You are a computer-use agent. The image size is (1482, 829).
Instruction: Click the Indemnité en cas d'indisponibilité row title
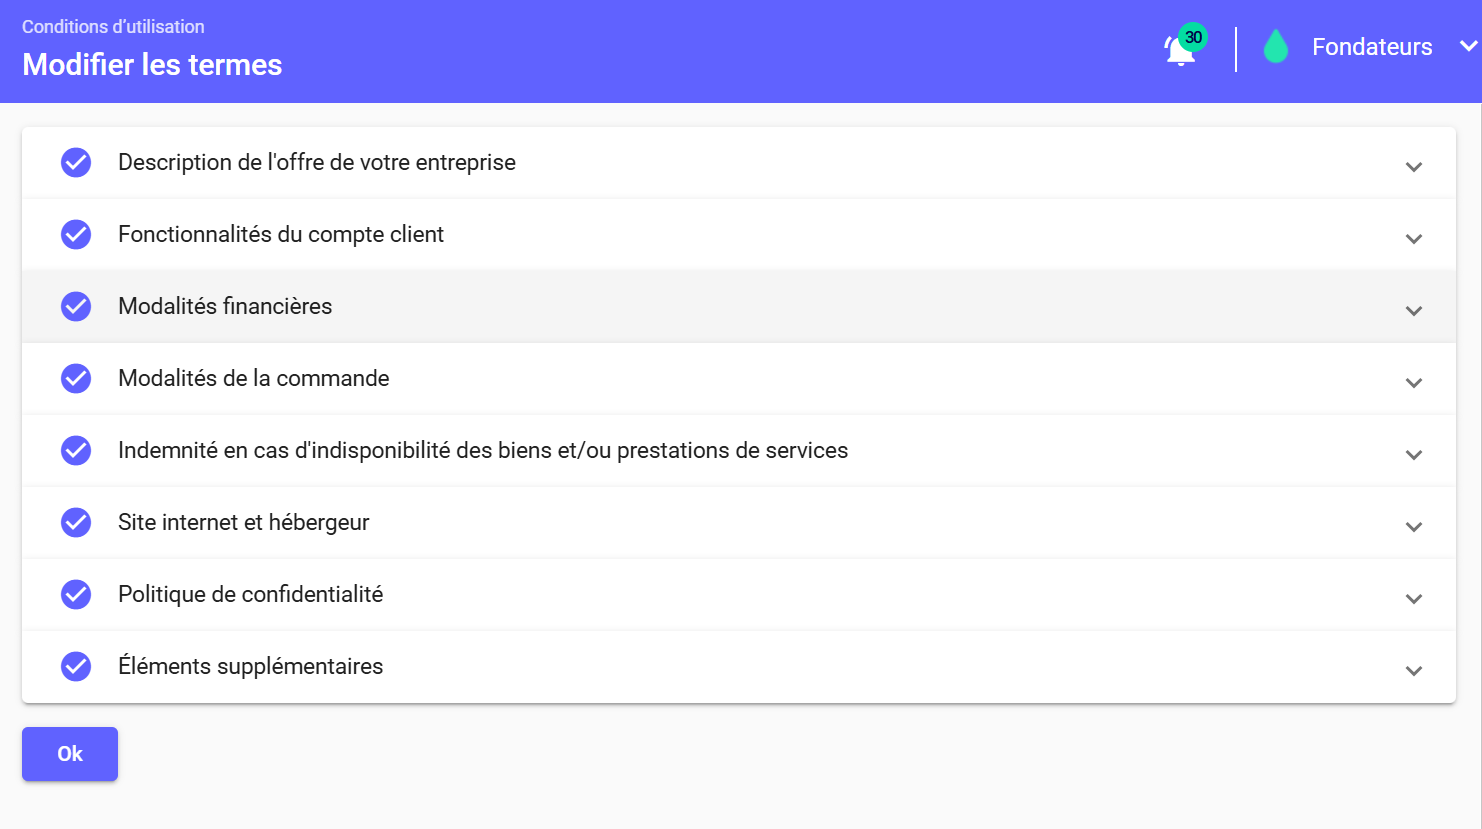point(483,450)
